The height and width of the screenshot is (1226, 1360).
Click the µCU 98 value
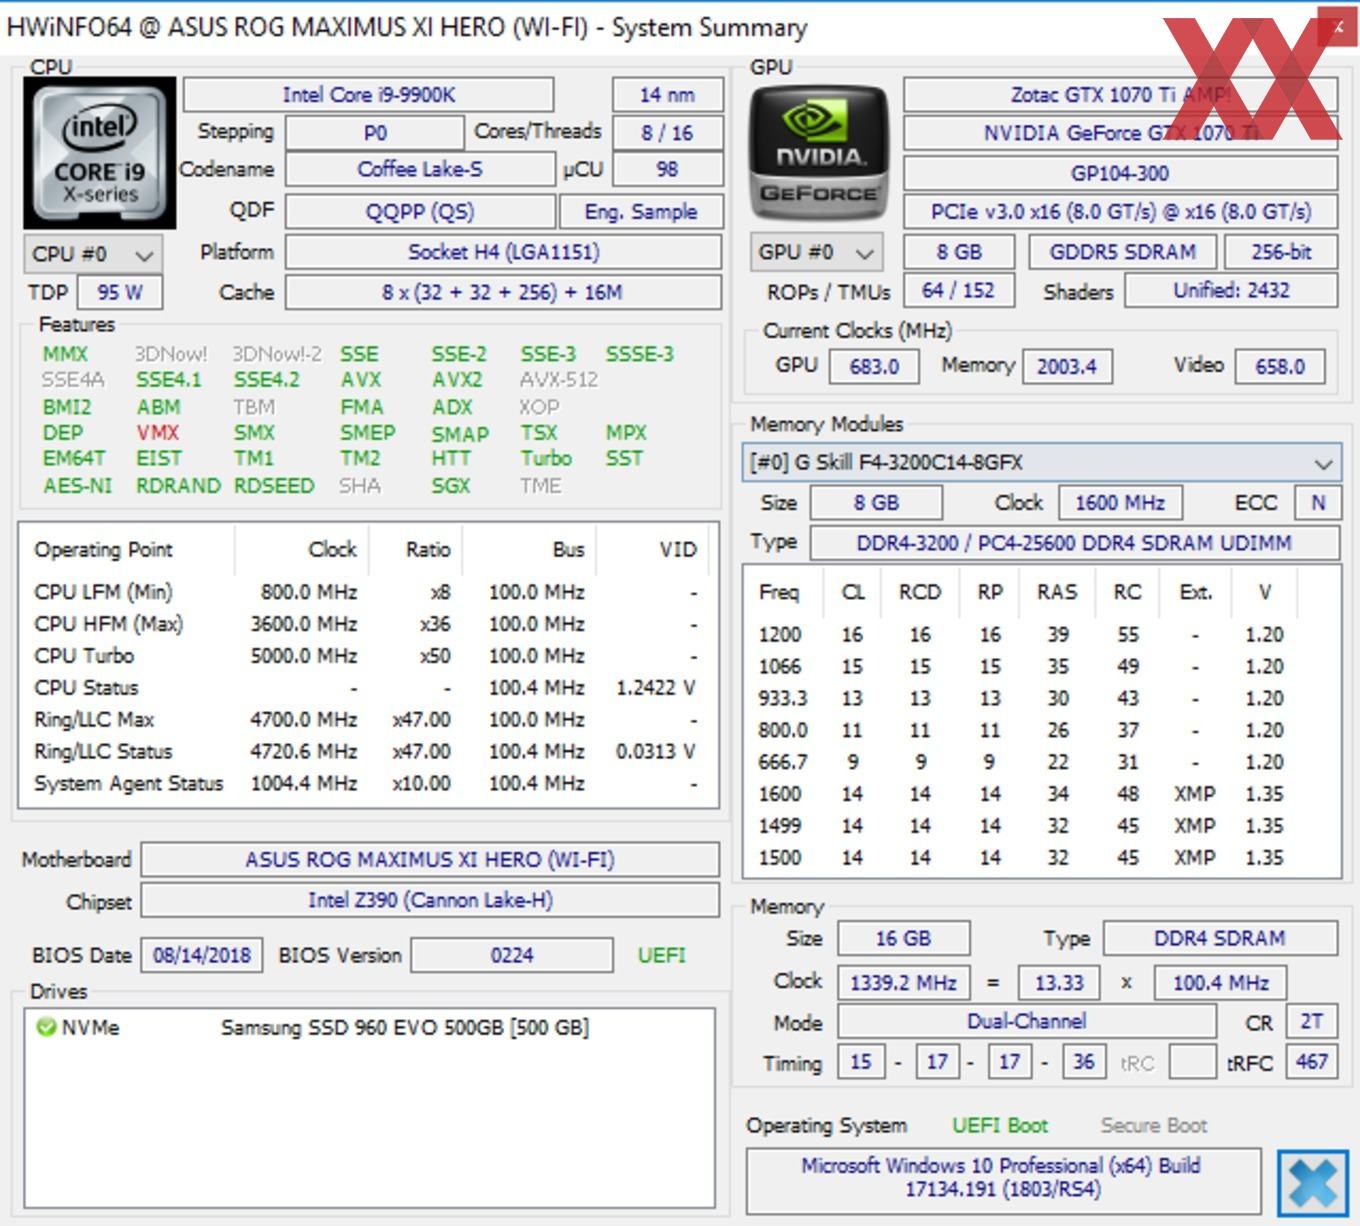pyautogui.click(x=667, y=169)
